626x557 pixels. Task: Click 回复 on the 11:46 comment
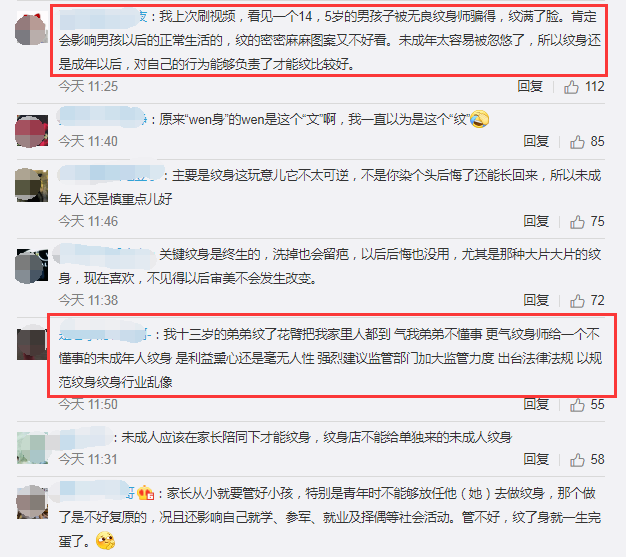536,221
